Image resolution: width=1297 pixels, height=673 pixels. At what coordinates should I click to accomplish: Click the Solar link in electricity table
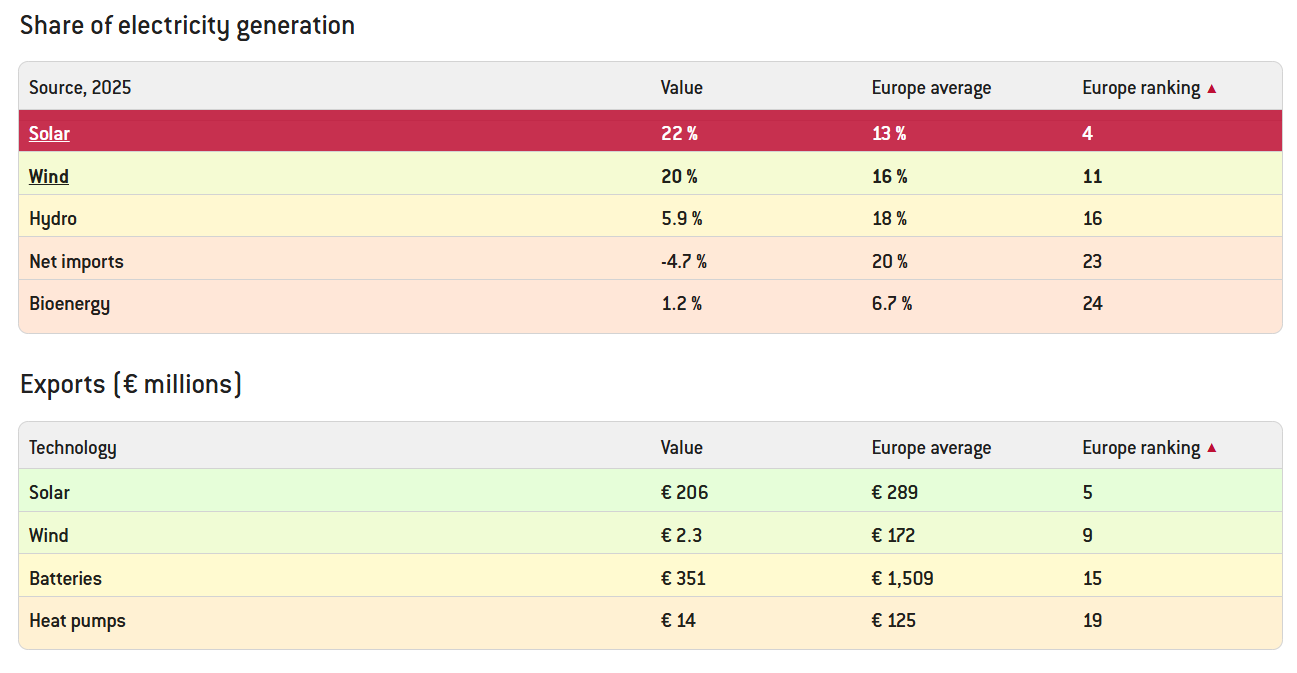(49, 133)
